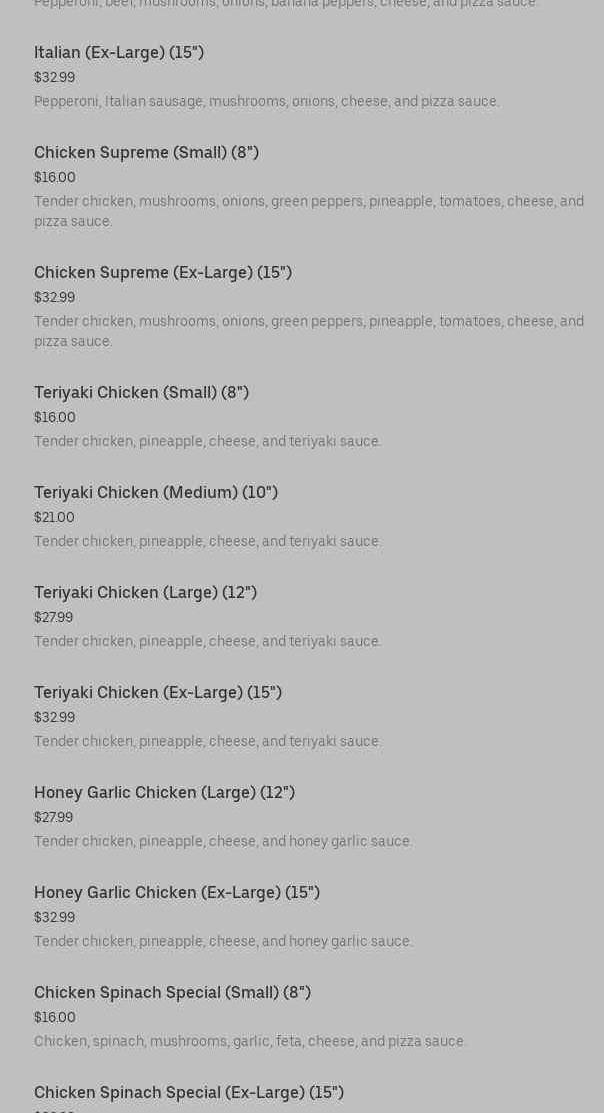604x1113 pixels.
Task: Click Honey Garlic Chicken Ex-Large ingredients description
Action: click(223, 941)
